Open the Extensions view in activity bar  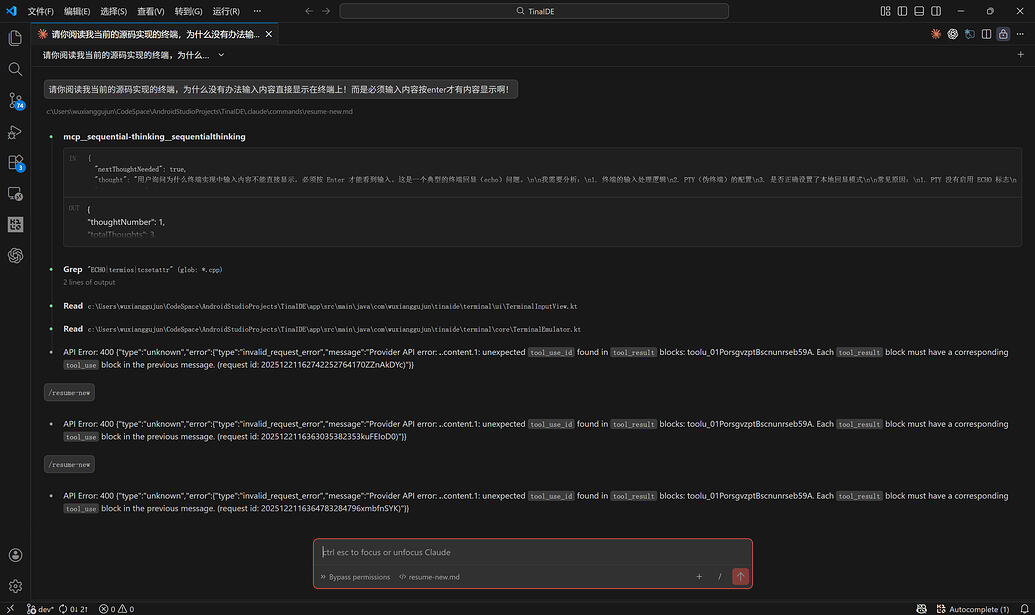click(x=15, y=162)
